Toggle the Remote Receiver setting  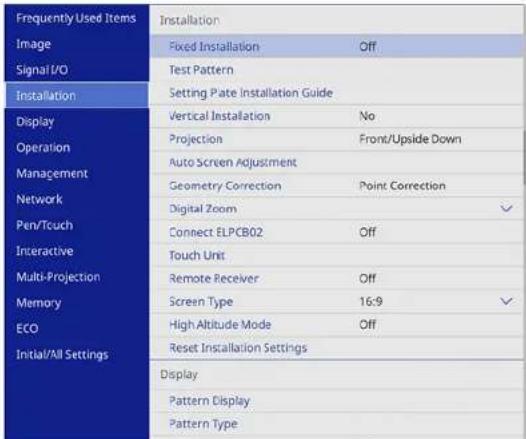pos(337,278)
